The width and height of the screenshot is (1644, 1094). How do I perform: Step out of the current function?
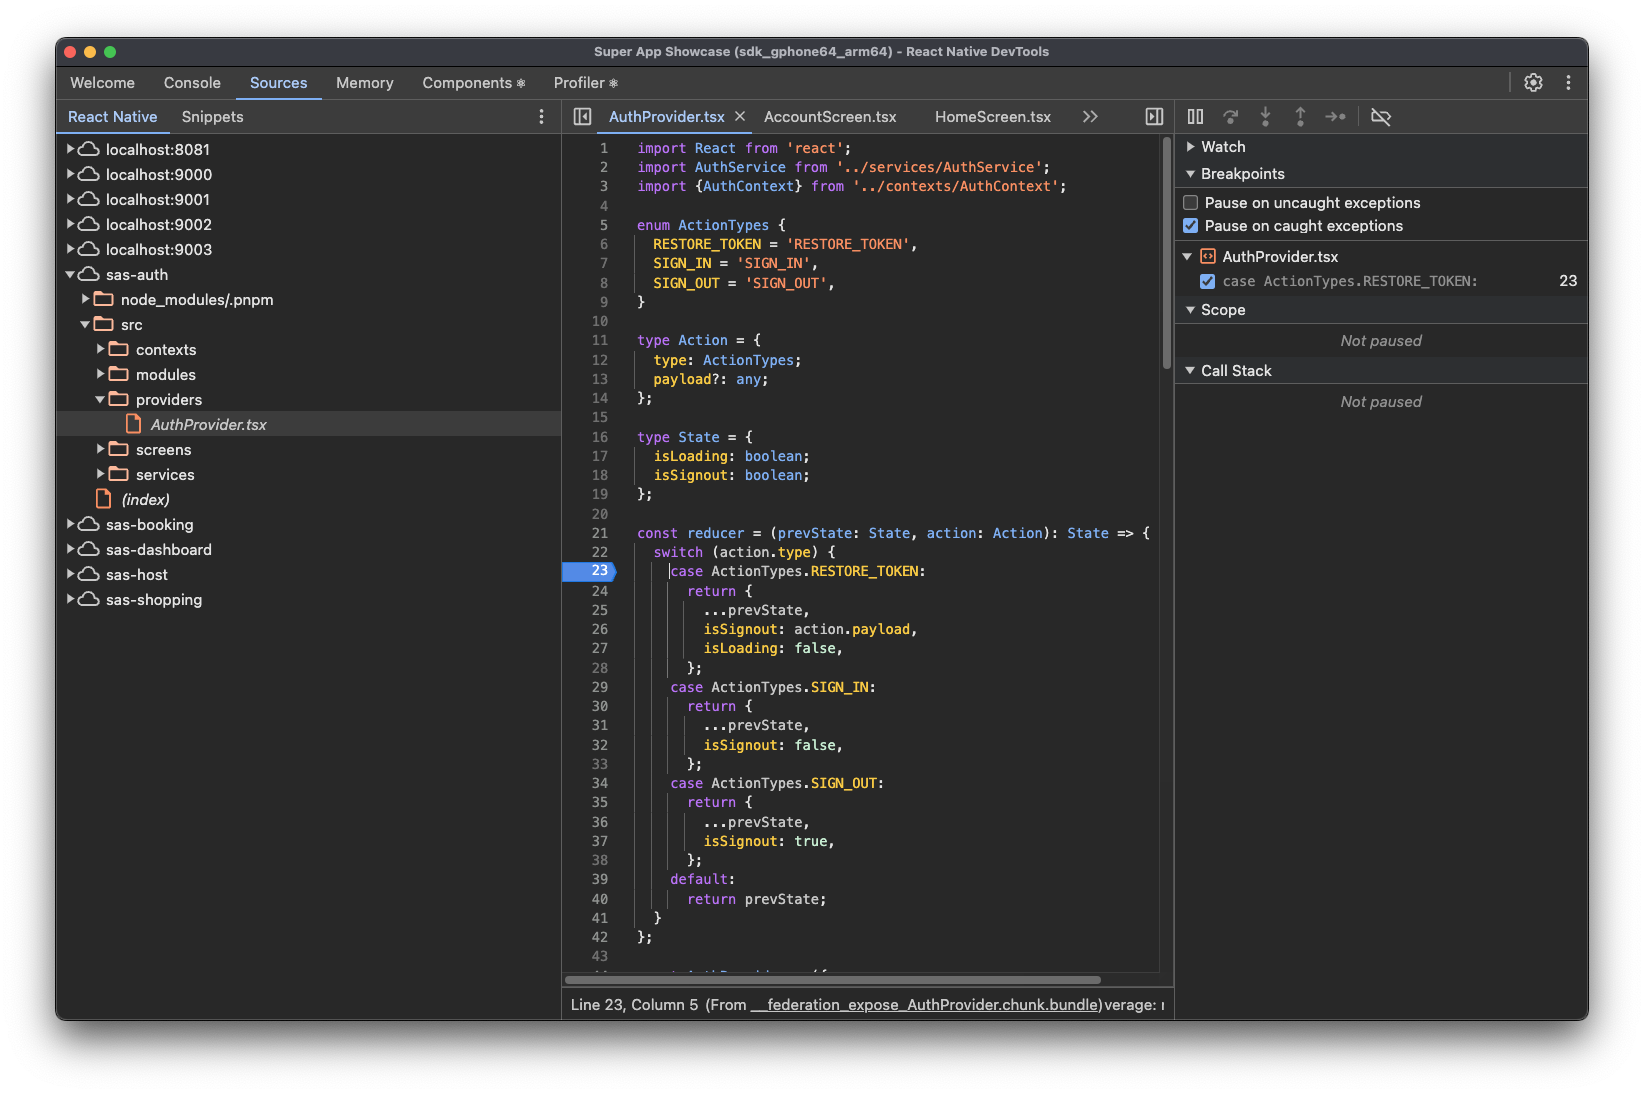1300,117
